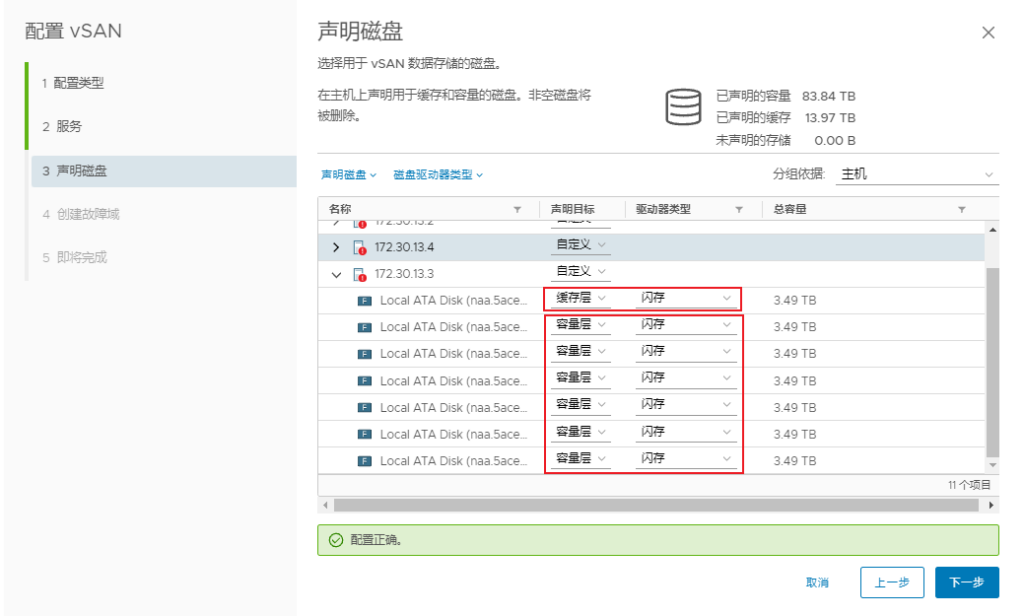Click the 下一步 button
The image size is (1024, 616).
click(966, 582)
